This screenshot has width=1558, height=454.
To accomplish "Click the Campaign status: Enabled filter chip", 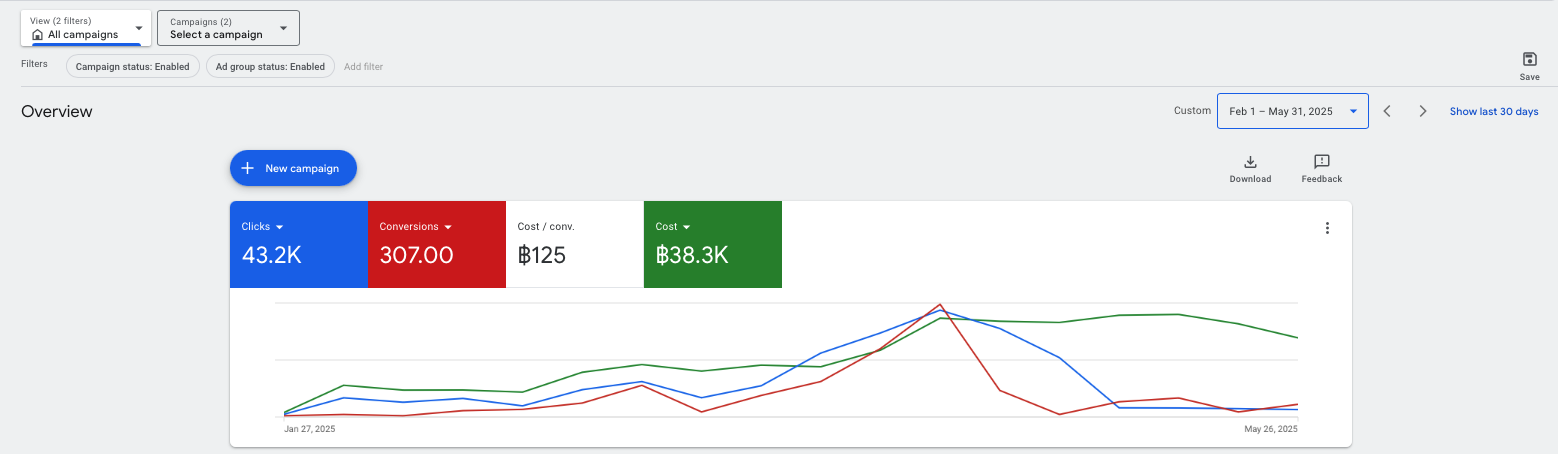I will [x=133, y=66].
